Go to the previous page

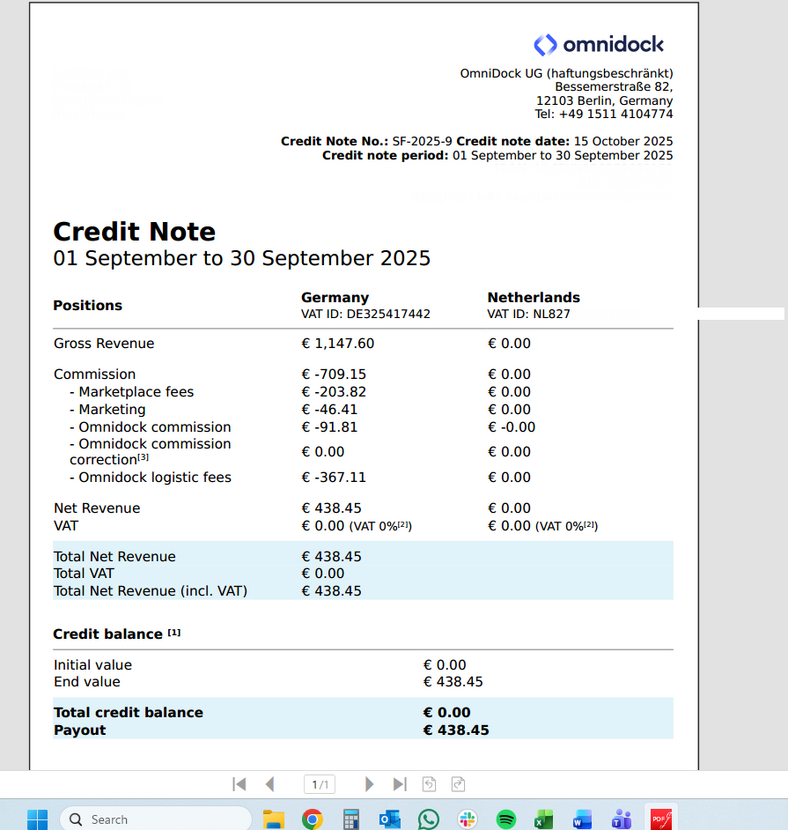point(270,785)
